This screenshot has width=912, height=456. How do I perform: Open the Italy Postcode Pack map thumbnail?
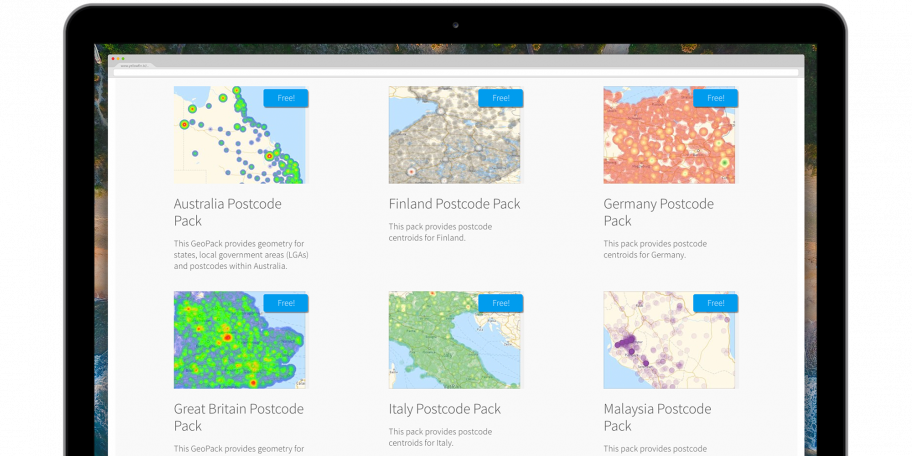[454, 340]
